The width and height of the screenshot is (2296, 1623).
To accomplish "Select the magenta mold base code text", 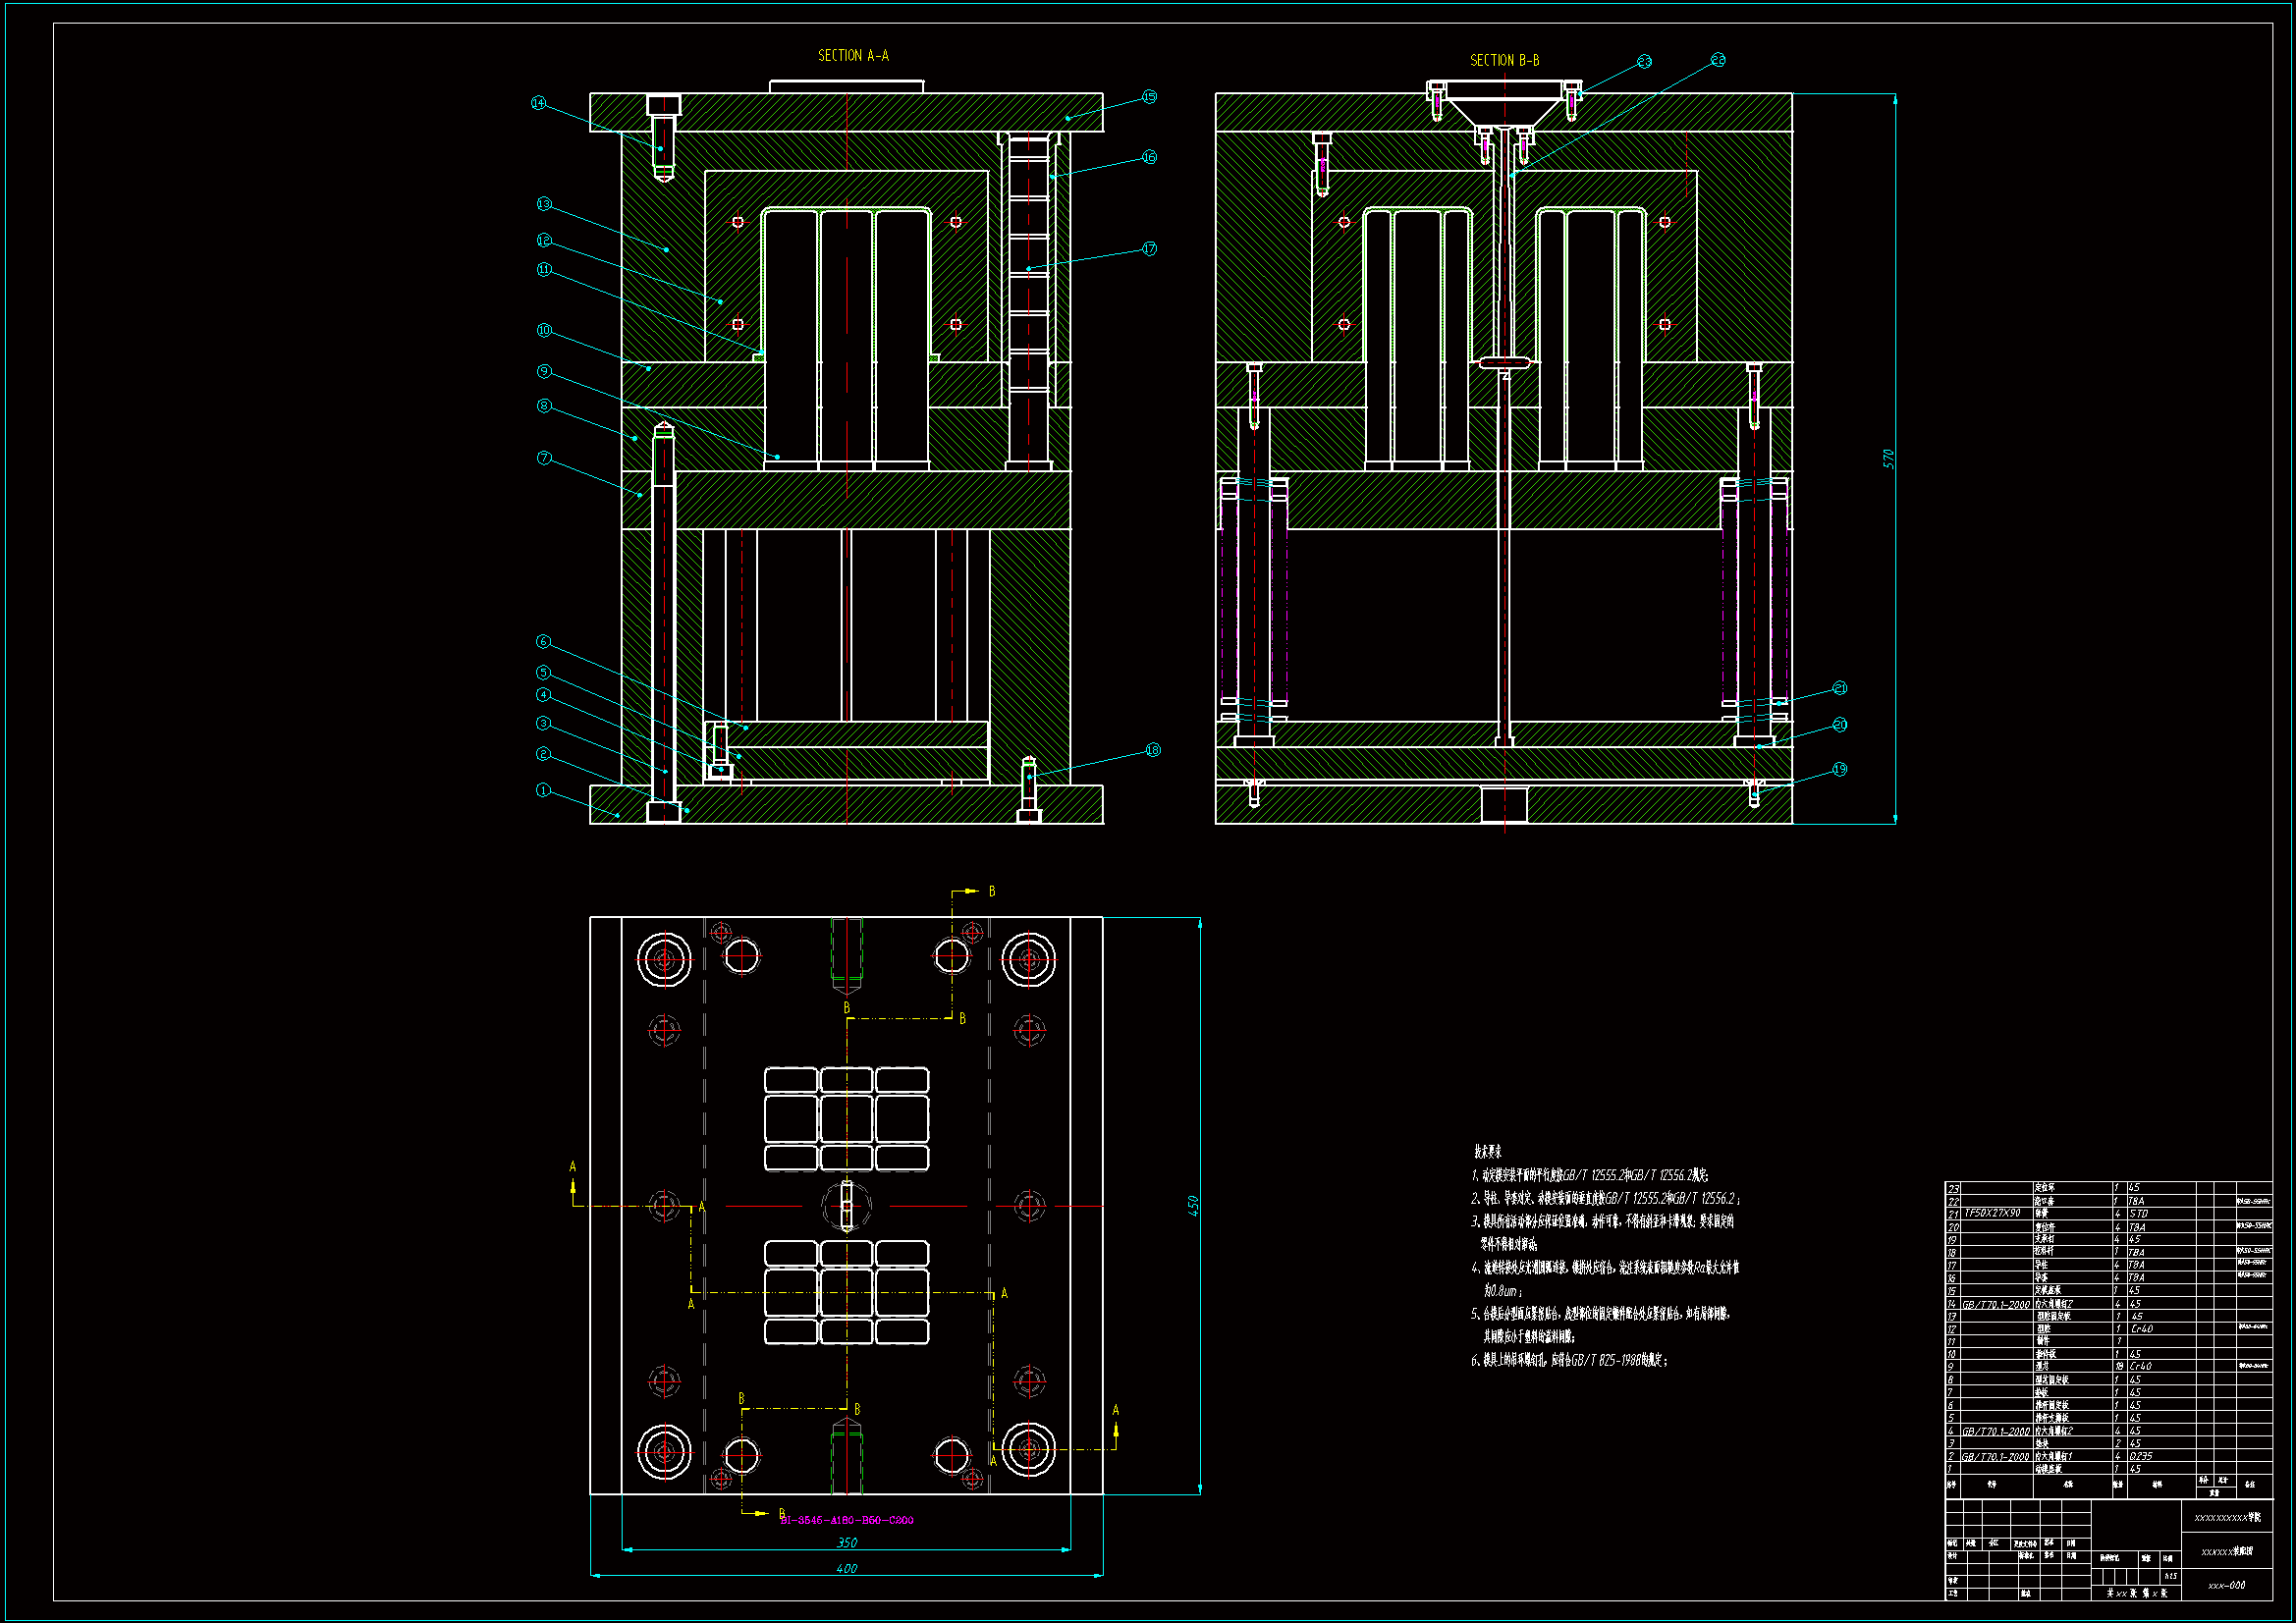I will click(846, 1520).
